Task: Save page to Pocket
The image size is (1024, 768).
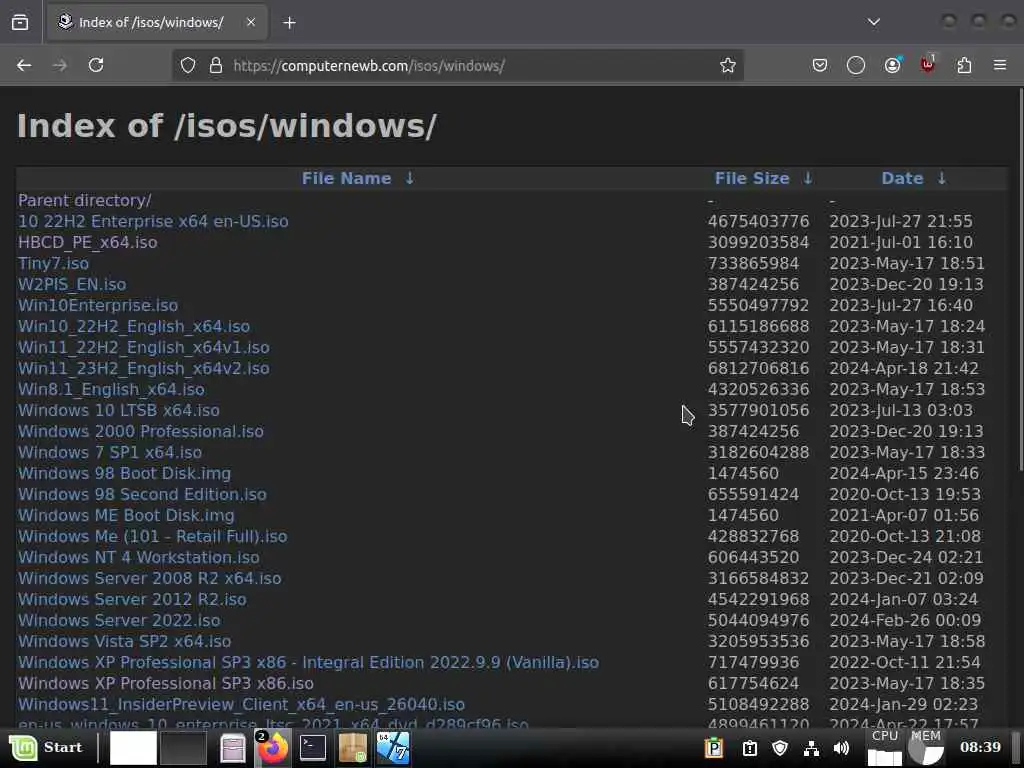Action: pyautogui.click(x=820, y=65)
